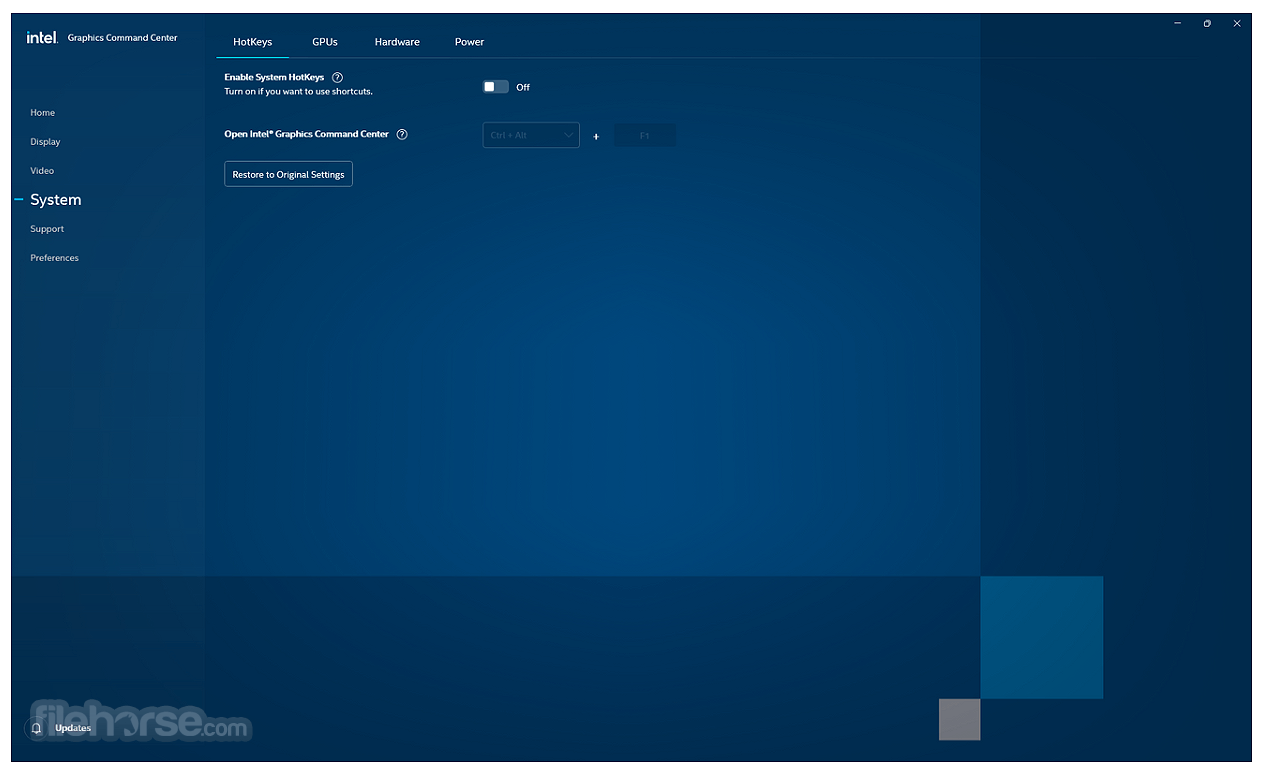Open Display section in sidebar
The height and width of the screenshot is (772, 1267).
(x=45, y=142)
